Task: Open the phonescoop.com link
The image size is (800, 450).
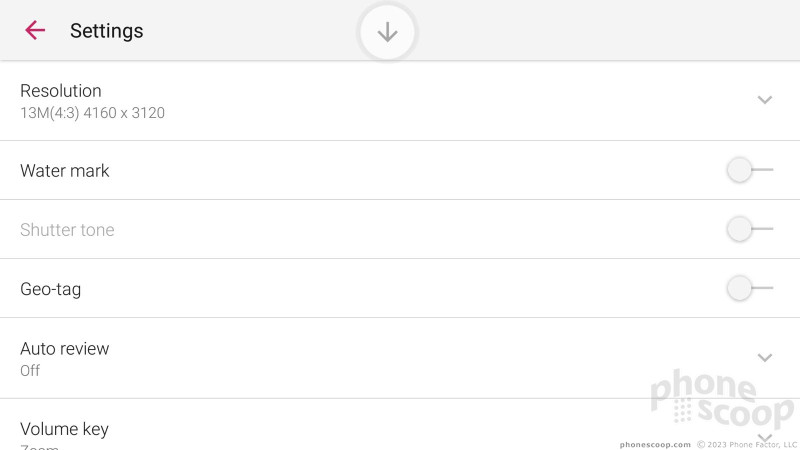Action: pos(655,445)
